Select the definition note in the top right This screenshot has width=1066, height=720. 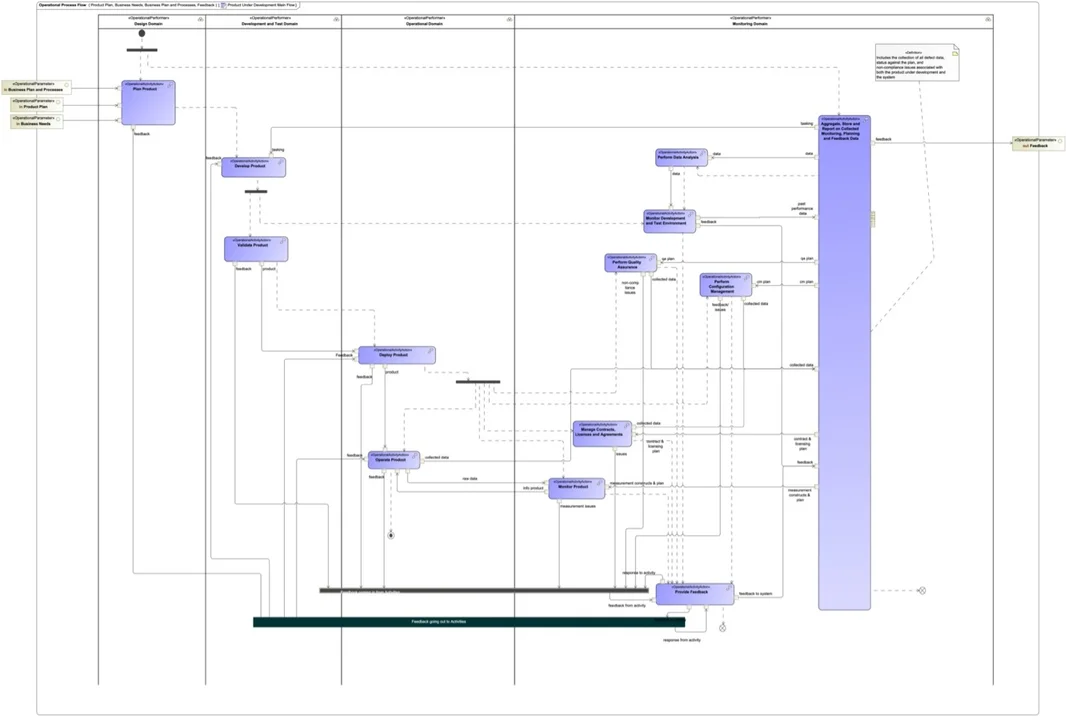(x=915, y=63)
